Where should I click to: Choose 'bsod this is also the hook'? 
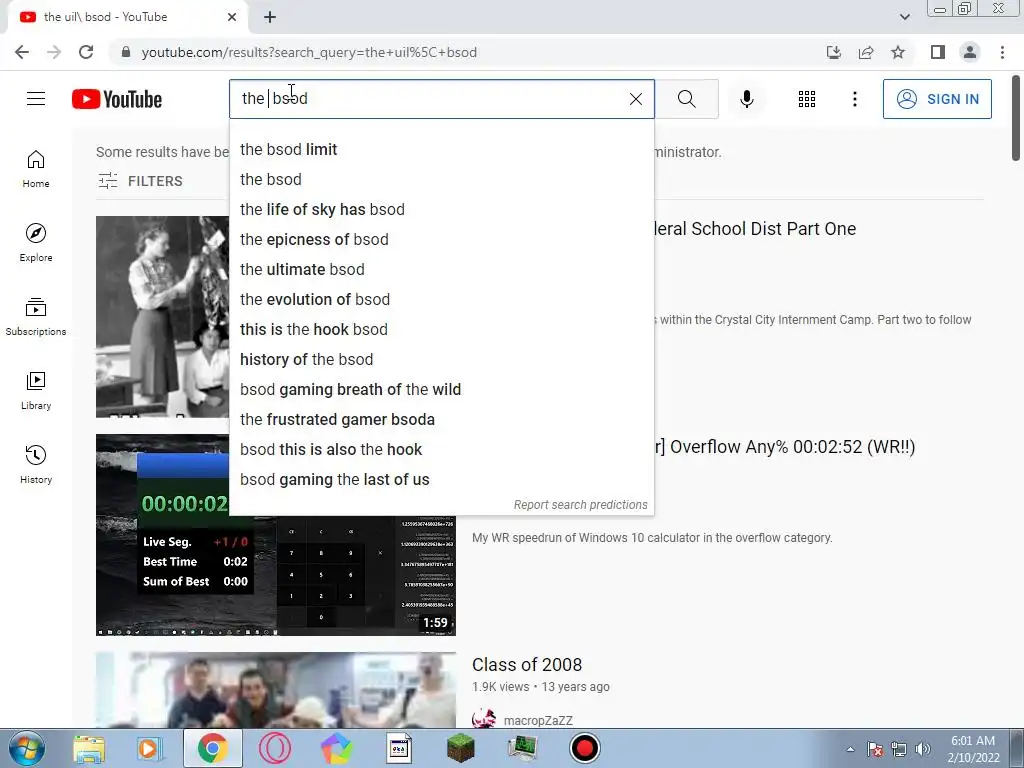click(x=441, y=450)
